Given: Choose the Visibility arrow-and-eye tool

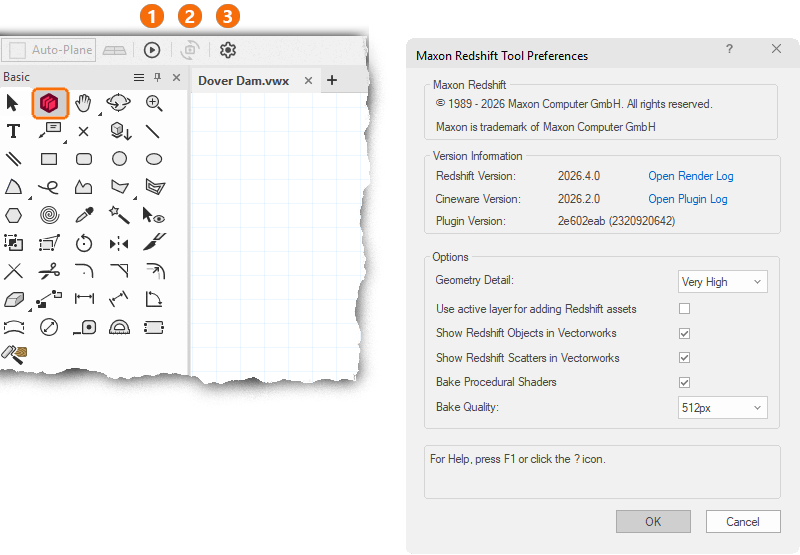Looking at the screenshot, I should tap(154, 215).
